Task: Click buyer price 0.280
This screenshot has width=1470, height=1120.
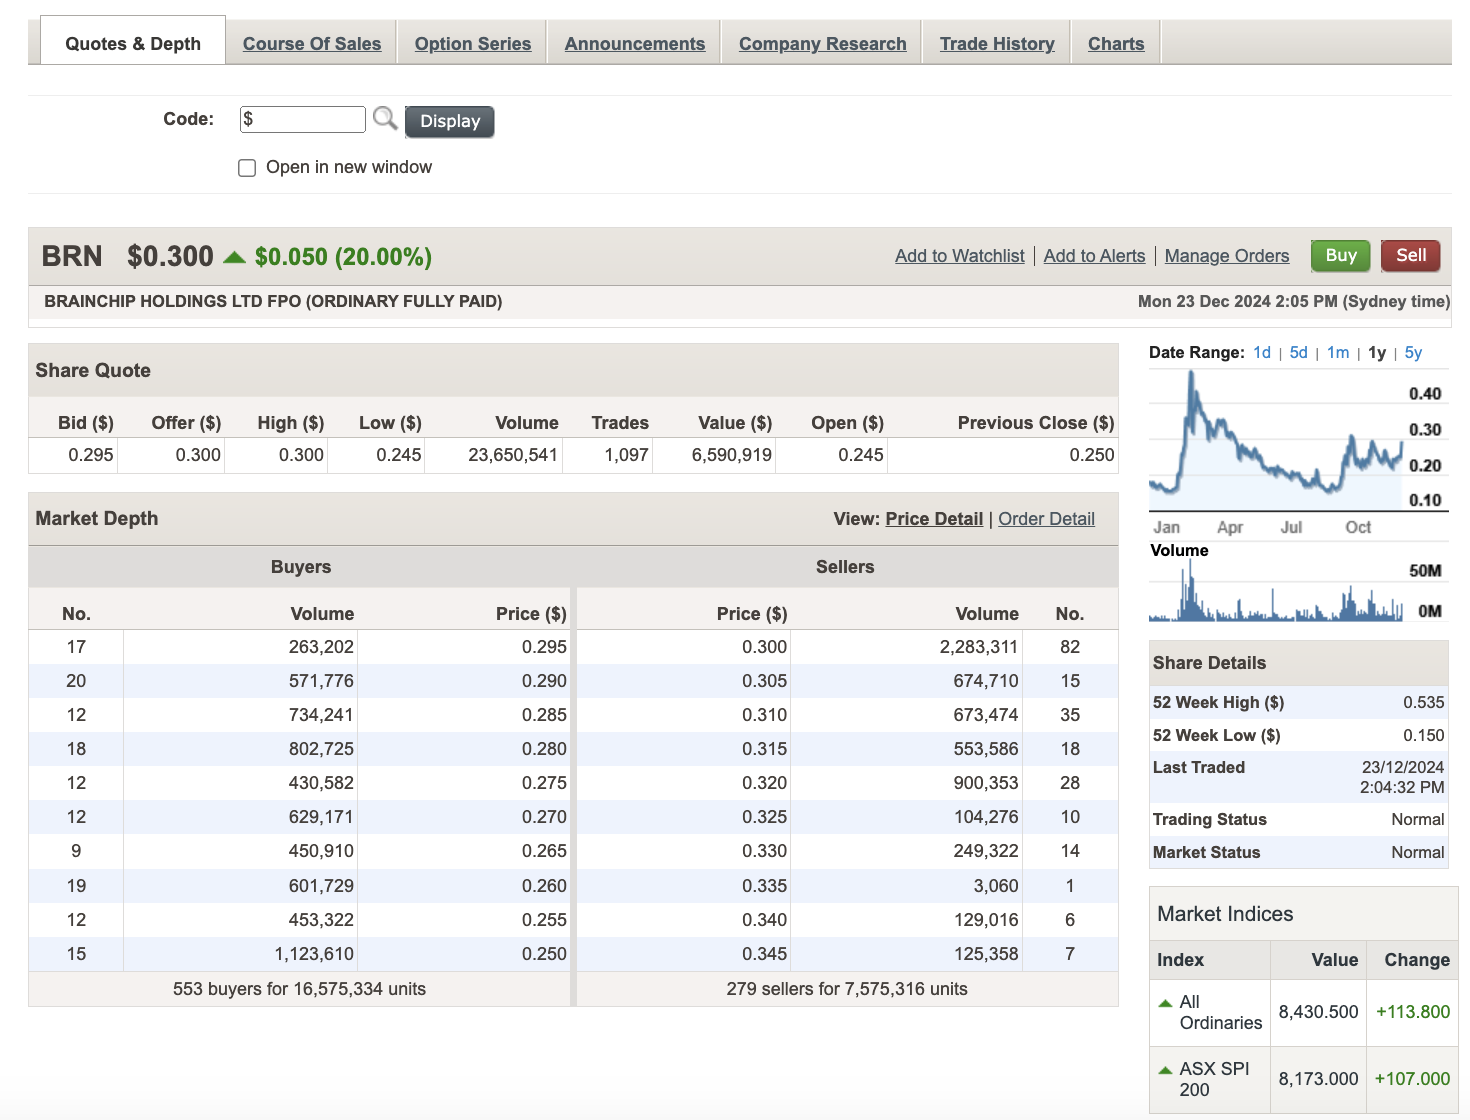Action: pos(544,749)
